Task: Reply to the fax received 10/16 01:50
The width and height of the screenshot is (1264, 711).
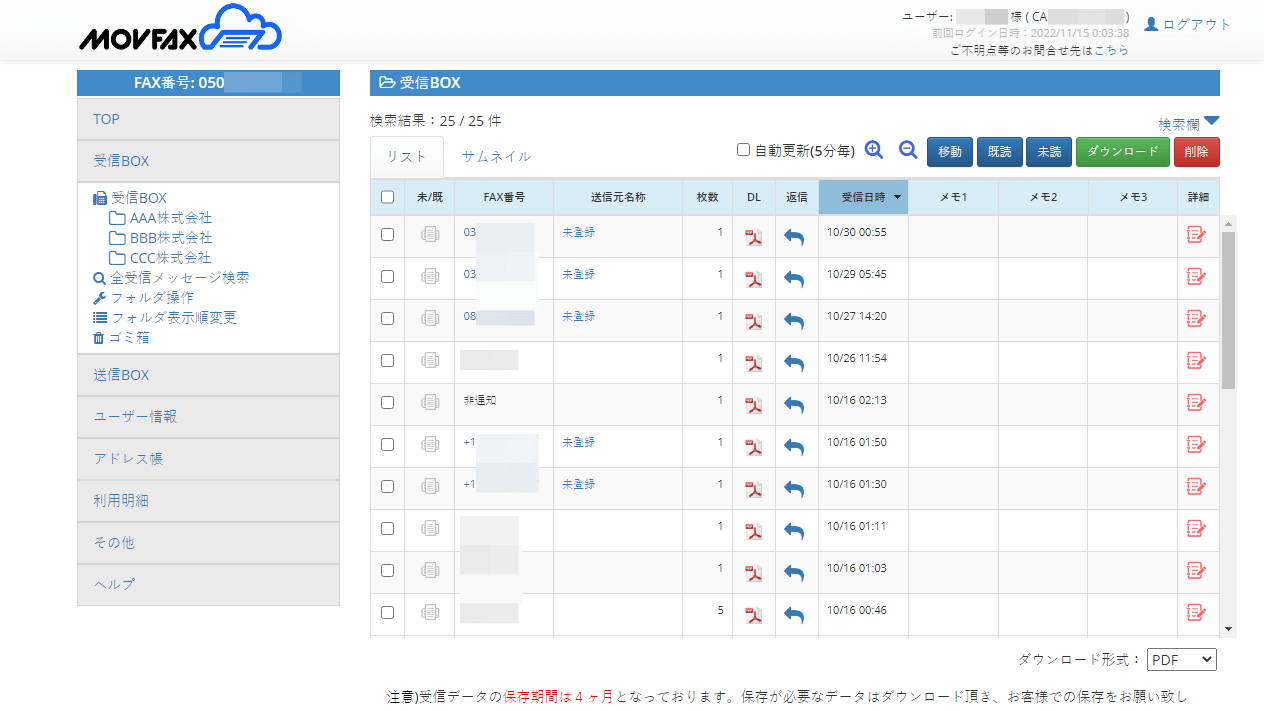Action: pos(794,447)
